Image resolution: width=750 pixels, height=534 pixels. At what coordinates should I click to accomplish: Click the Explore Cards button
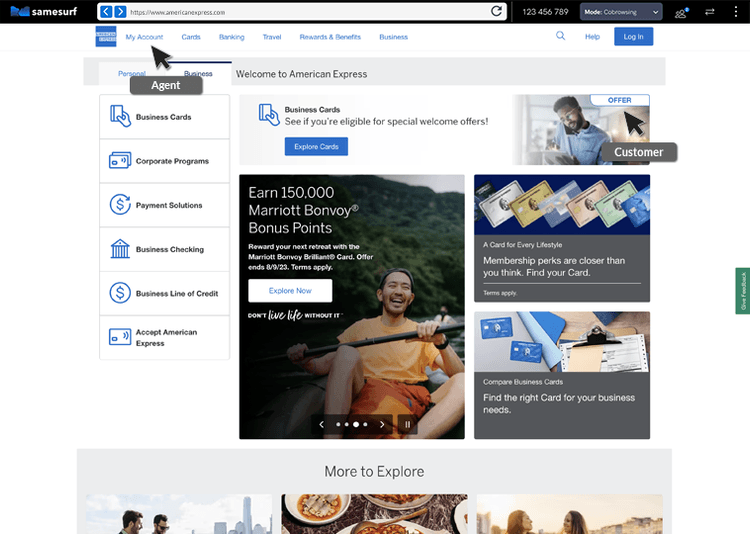[316, 146]
